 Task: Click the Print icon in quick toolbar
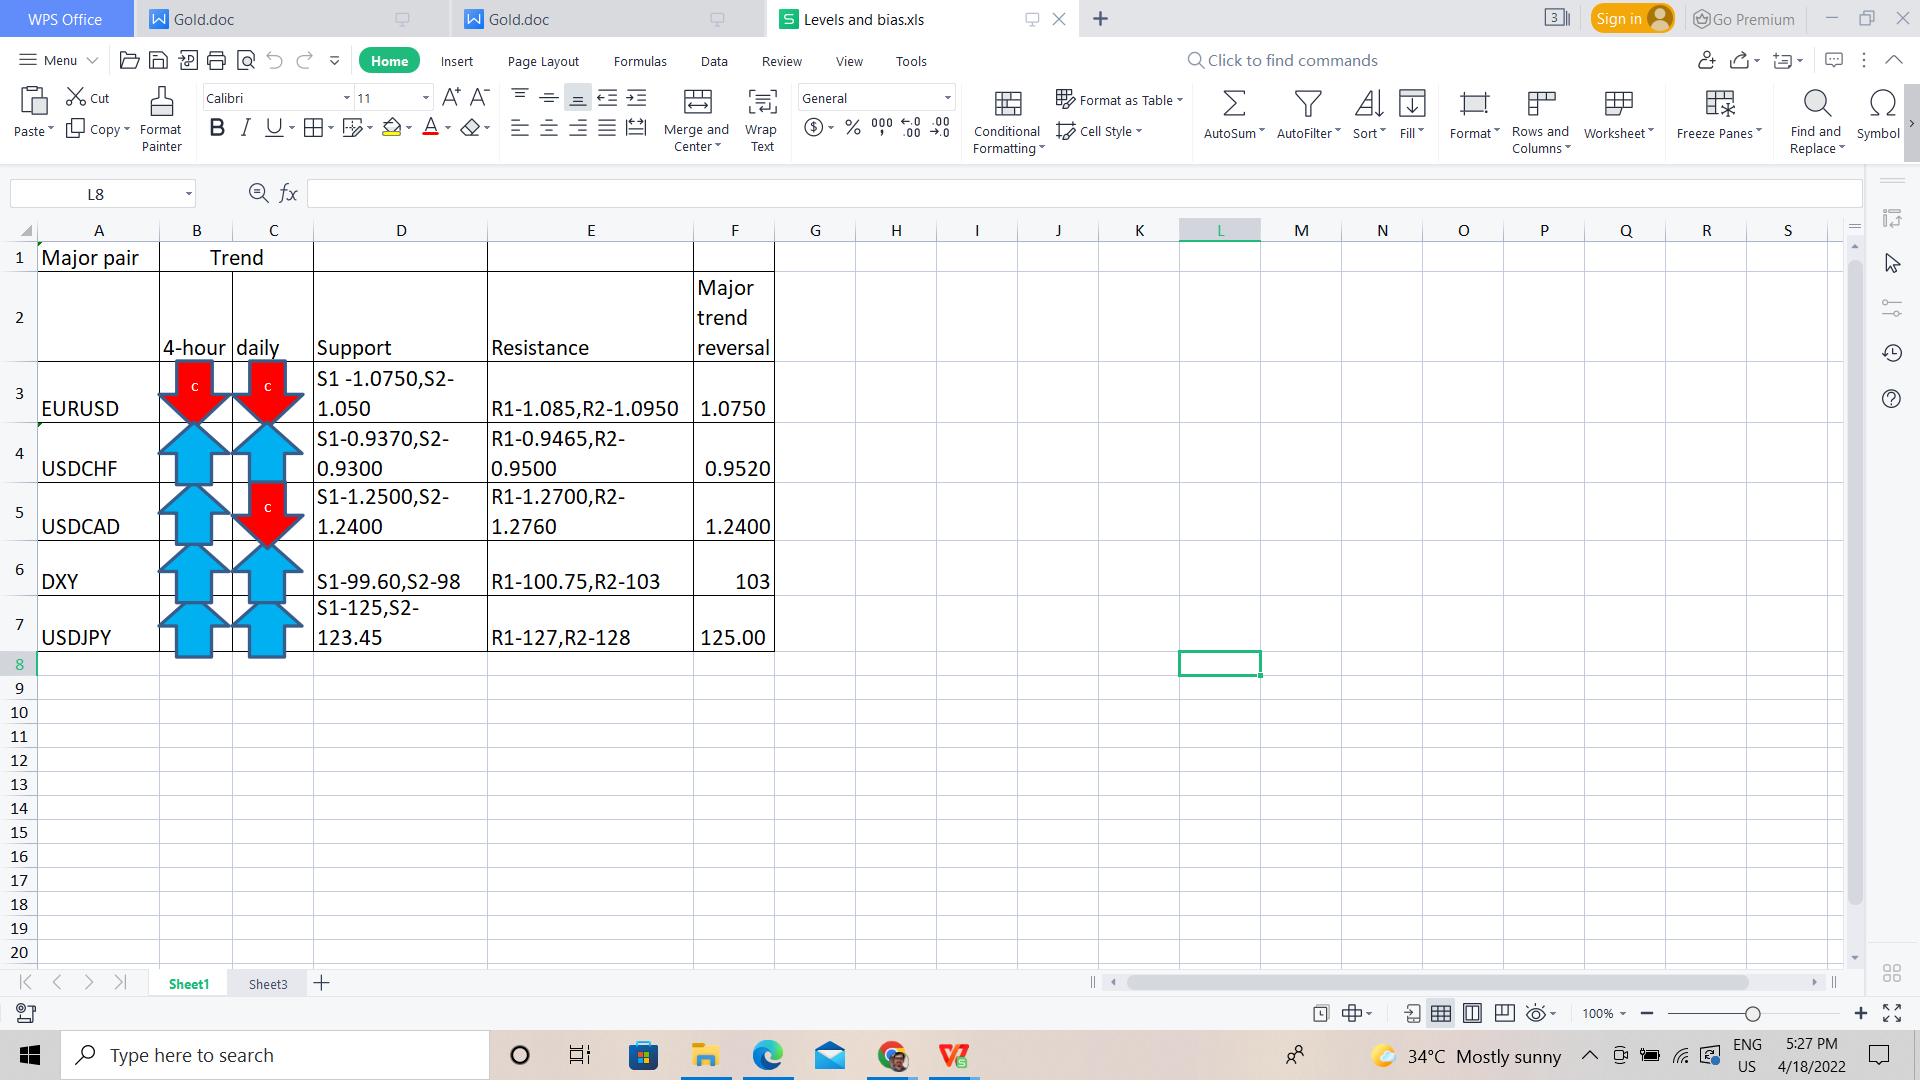point(216,61)
